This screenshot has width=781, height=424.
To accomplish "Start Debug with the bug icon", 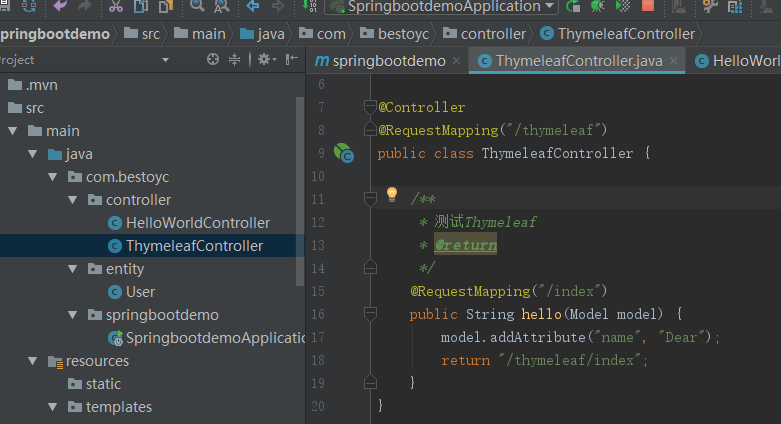I will pyautogui.click(x=598, y=5).
